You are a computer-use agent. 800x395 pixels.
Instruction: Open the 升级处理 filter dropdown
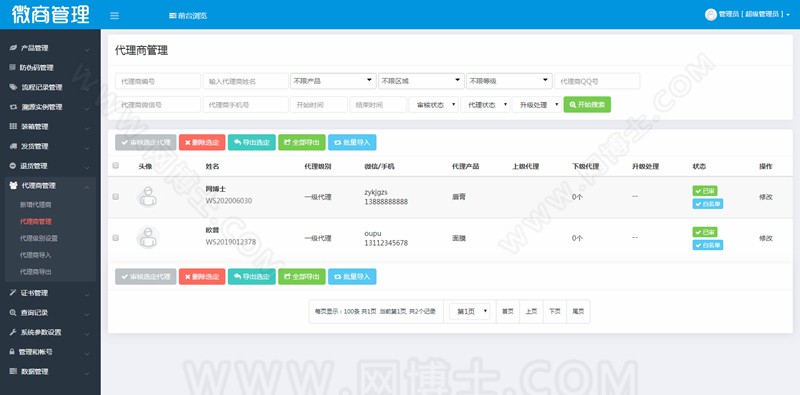coord(537,105)
